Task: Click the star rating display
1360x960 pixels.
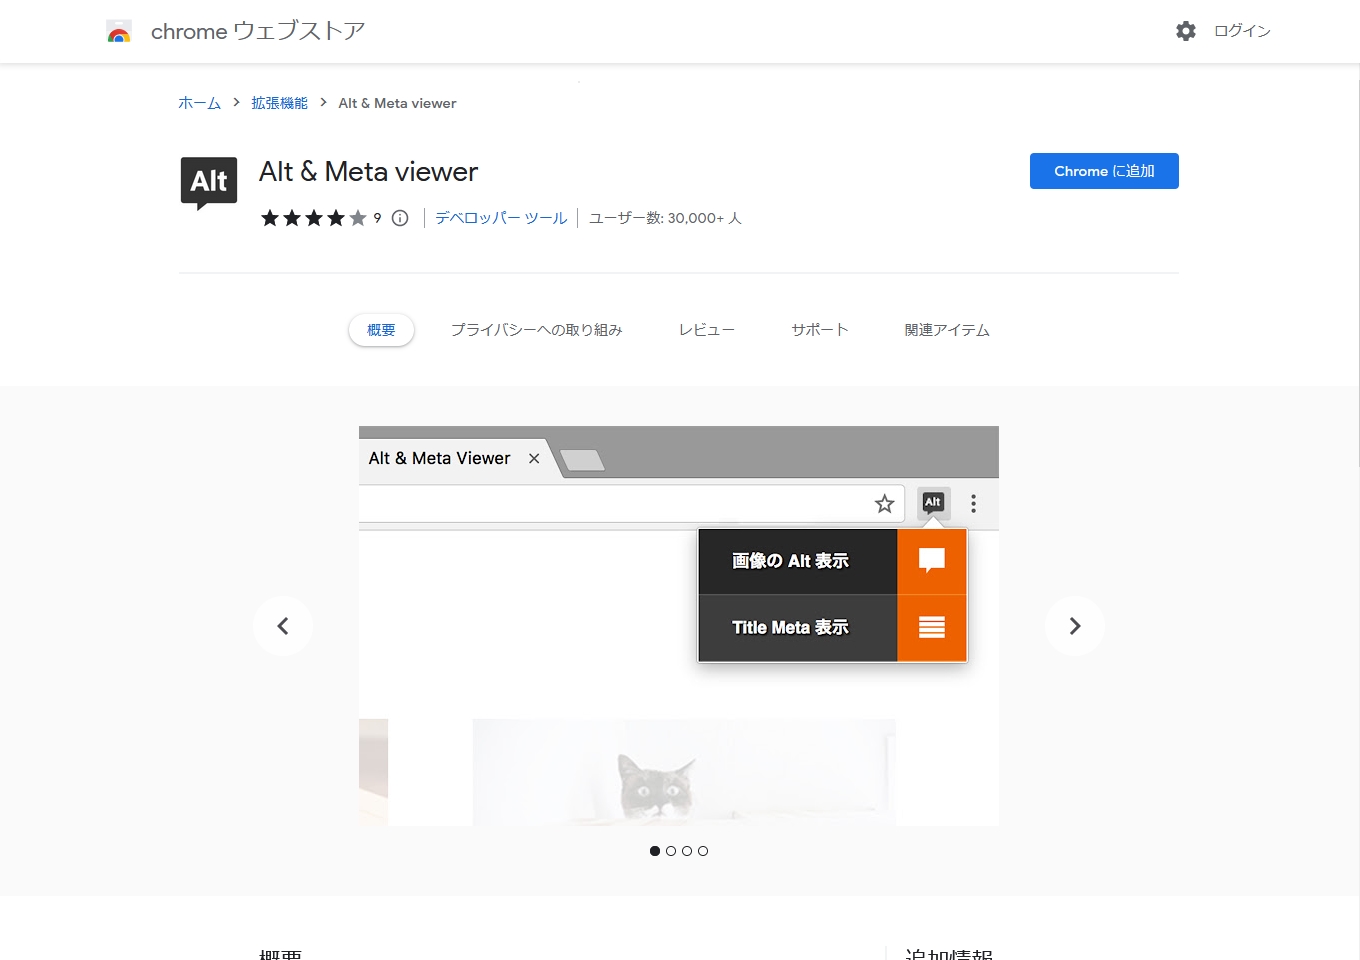Action: (313, 218)
